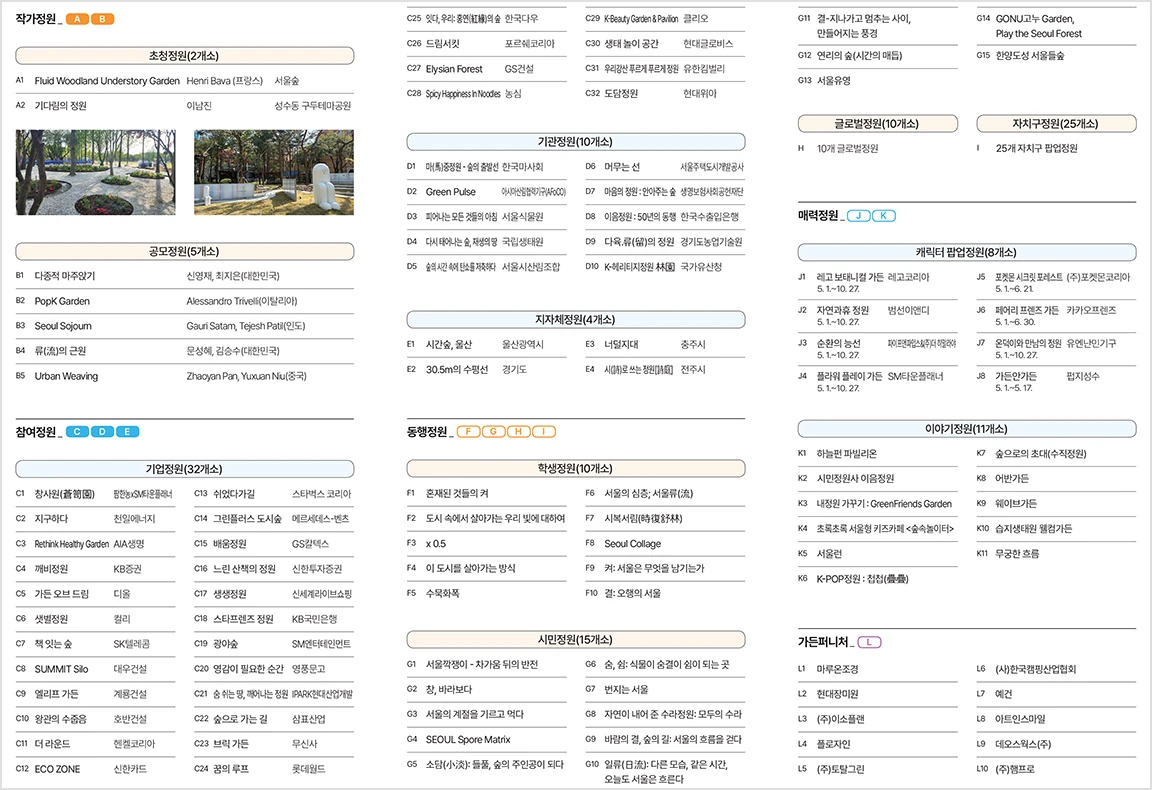
Task: Click the I badge beside 동행정원
Action: click(544, 431)
